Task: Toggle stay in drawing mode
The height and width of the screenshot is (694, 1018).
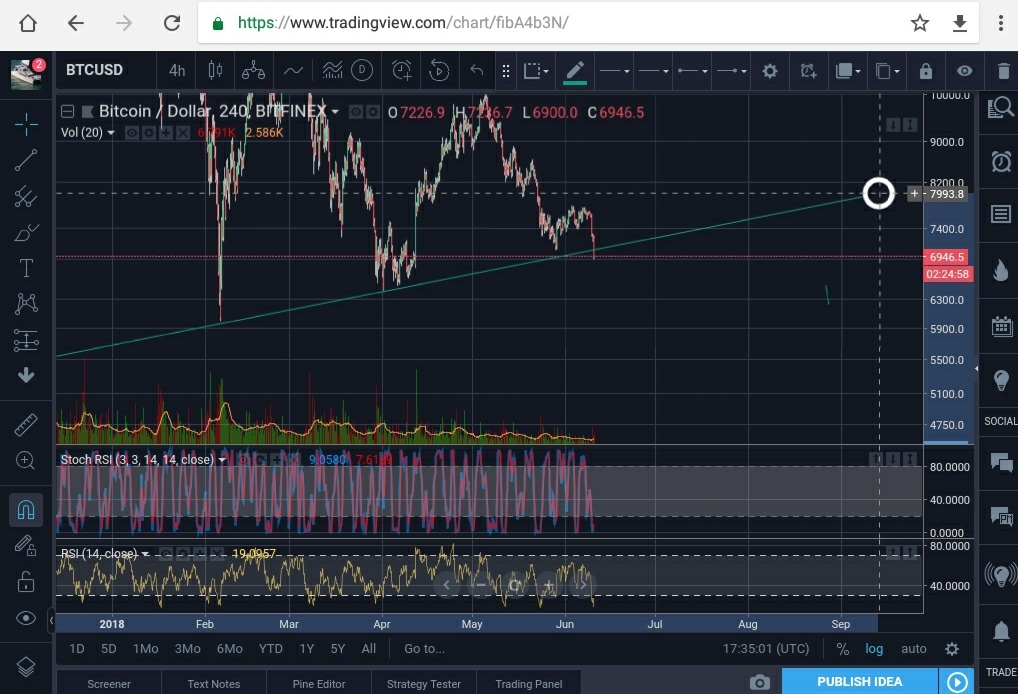Action: coord(26,545)
